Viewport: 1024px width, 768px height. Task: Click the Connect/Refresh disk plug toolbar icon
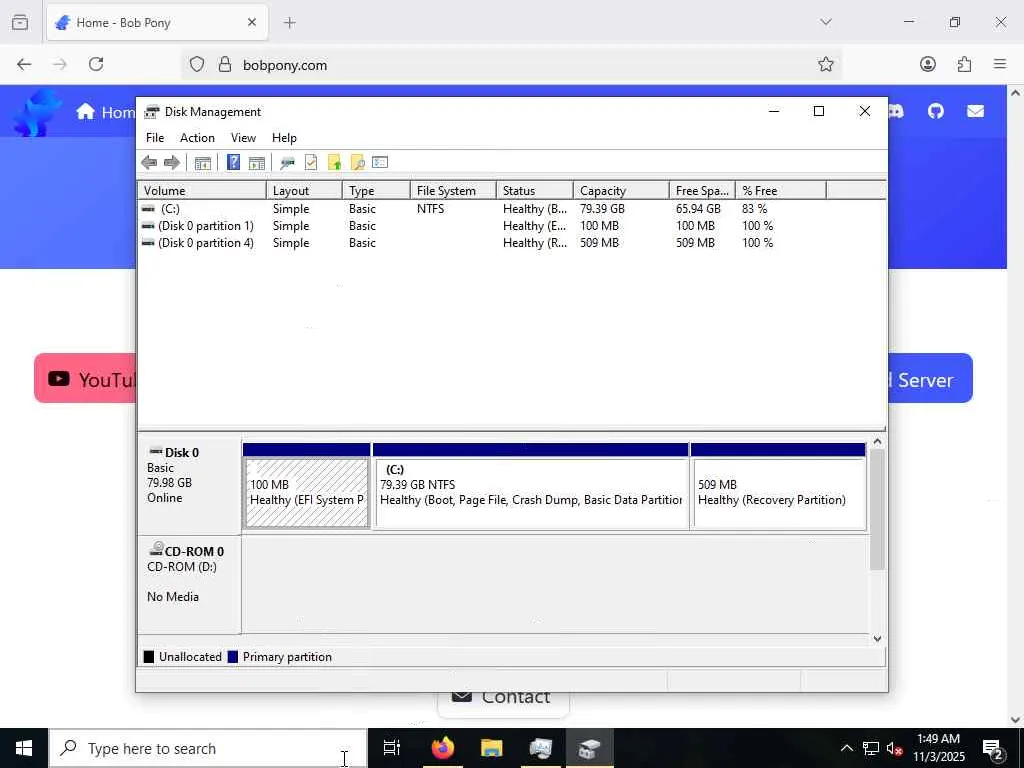click(287, 163)
